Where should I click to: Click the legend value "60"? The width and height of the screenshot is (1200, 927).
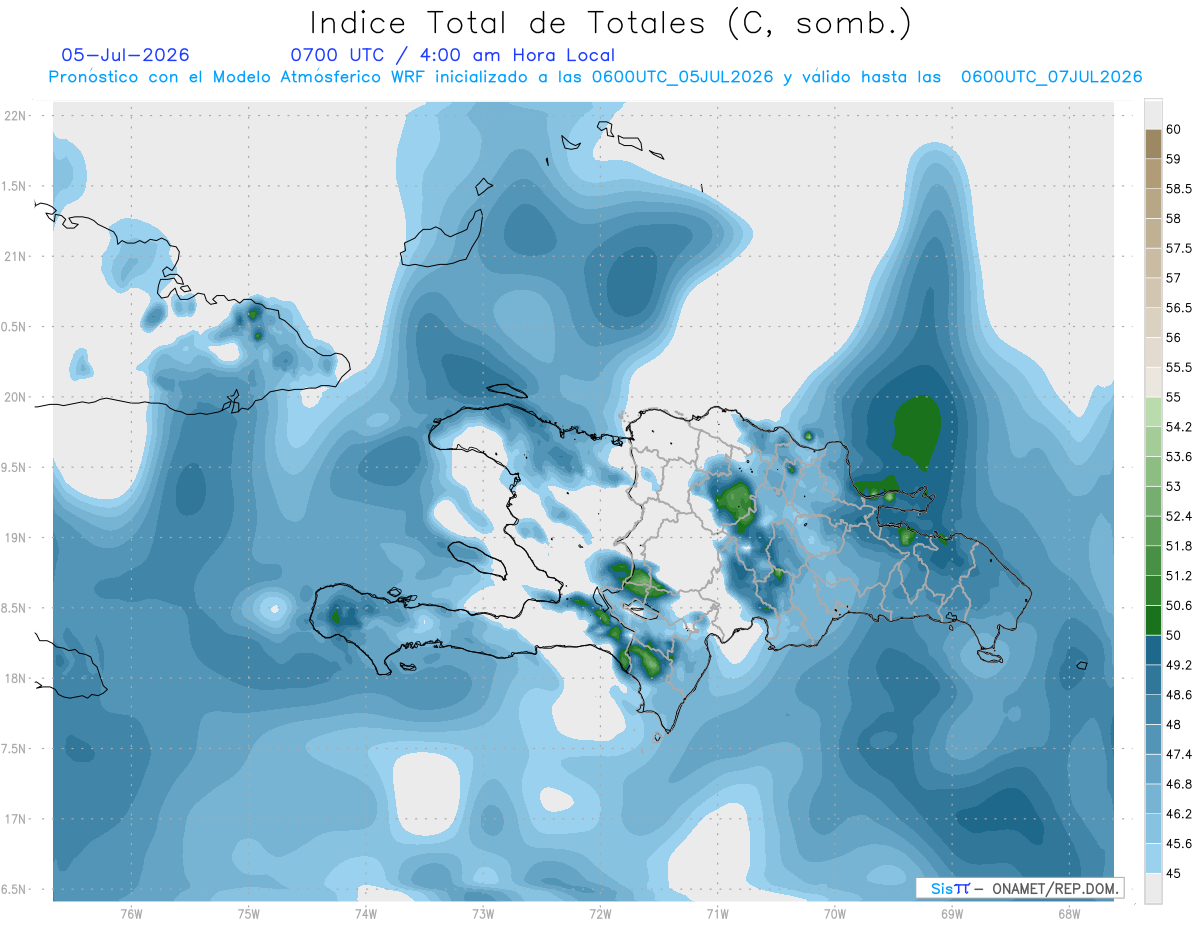1174,129
